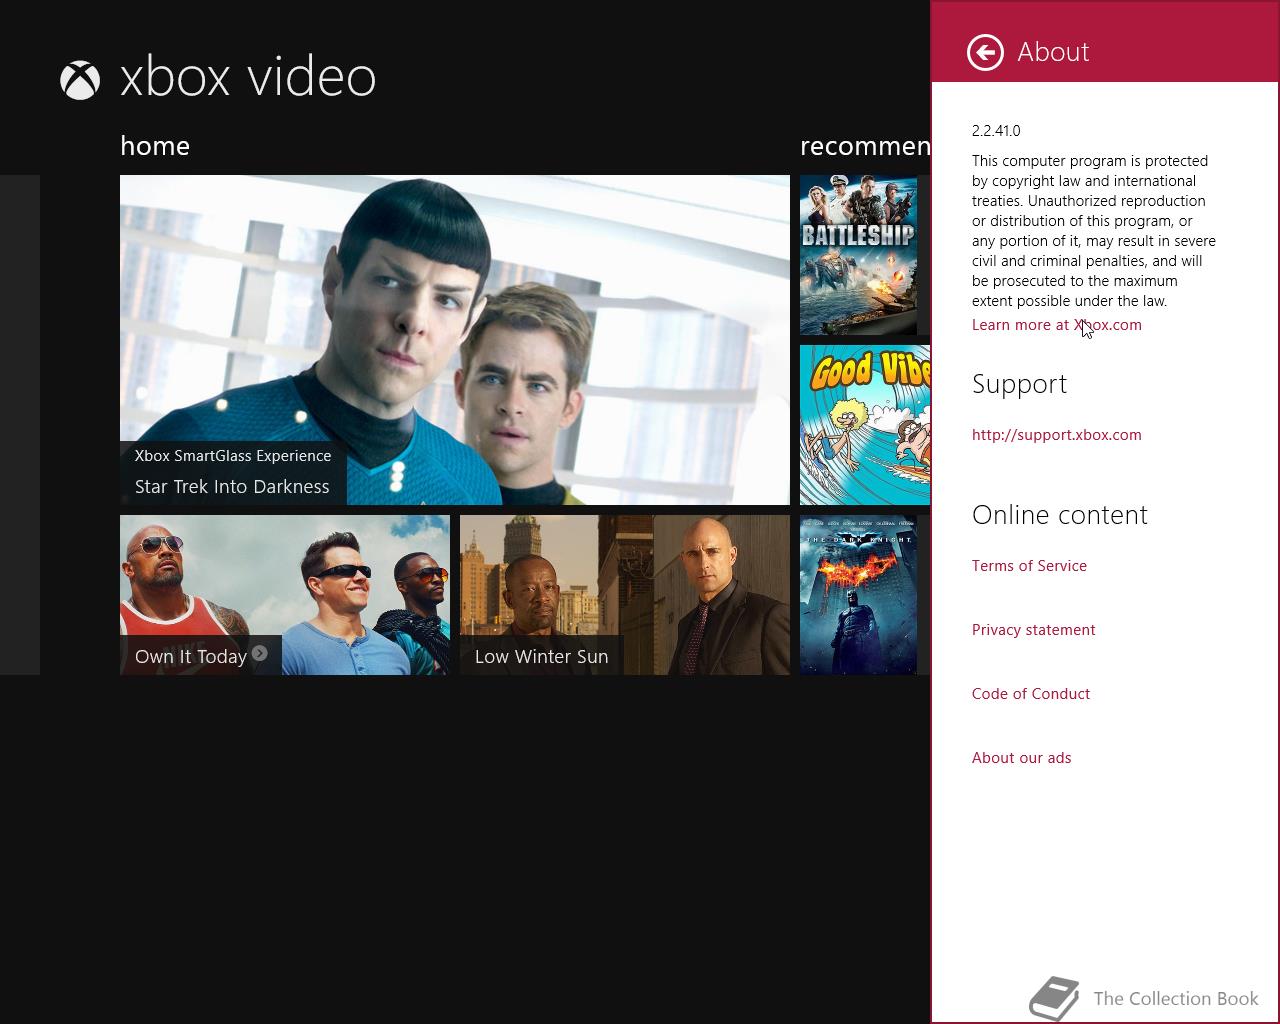Click the About panel title
This screenshot has width=1280, height=1024.
1053,52
